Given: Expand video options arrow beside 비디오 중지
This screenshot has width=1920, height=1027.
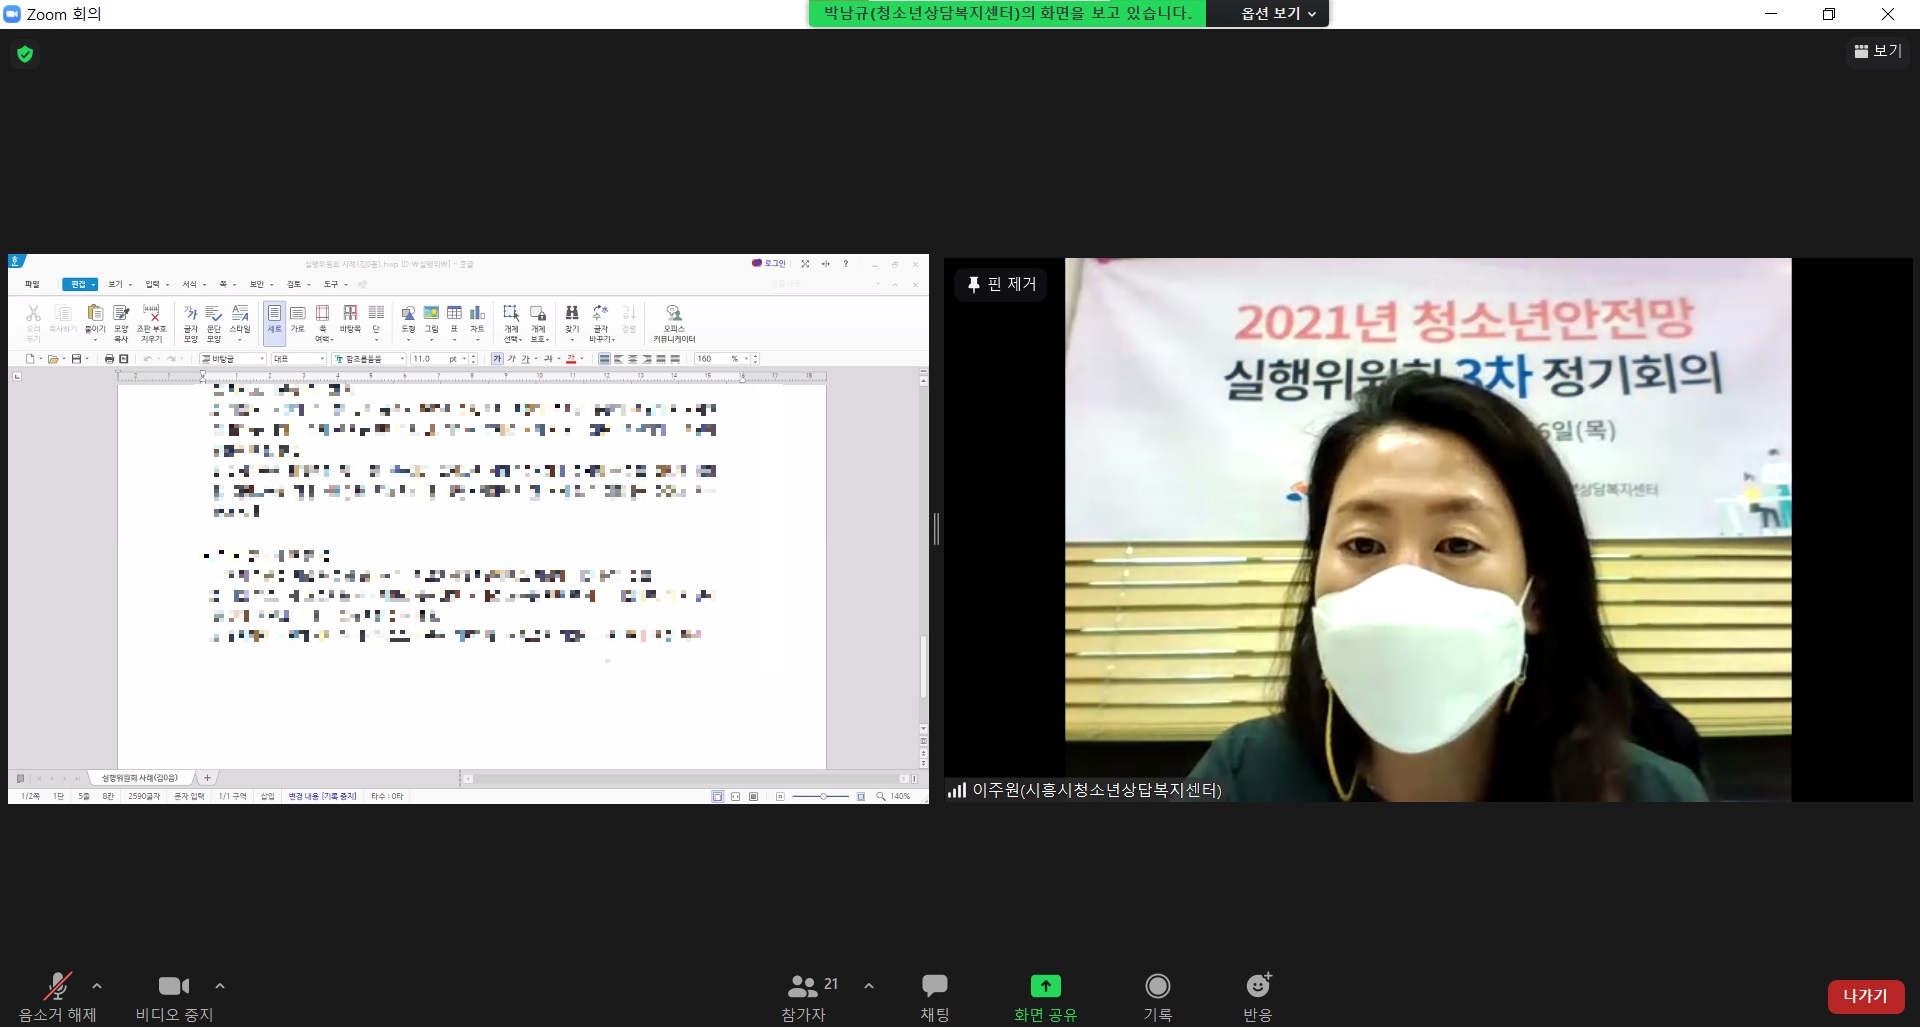Looking at the screenshot, I should click(x=220, y=985).
